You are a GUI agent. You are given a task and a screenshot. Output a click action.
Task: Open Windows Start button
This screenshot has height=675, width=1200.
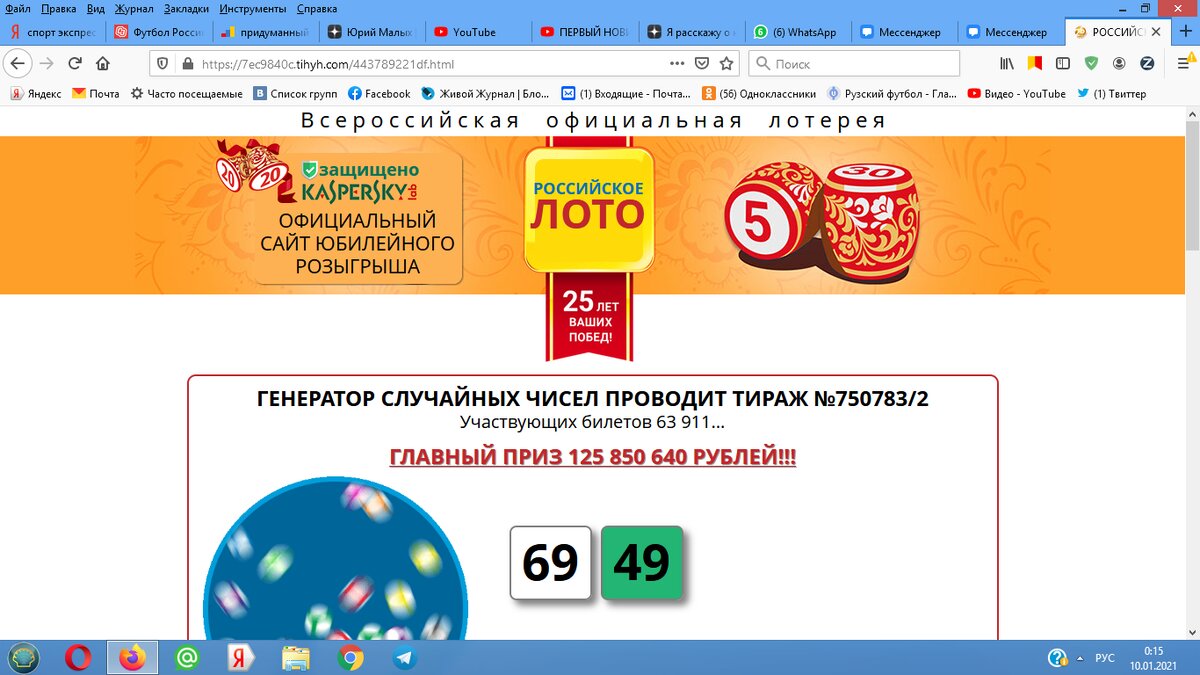tap(24, 658)
